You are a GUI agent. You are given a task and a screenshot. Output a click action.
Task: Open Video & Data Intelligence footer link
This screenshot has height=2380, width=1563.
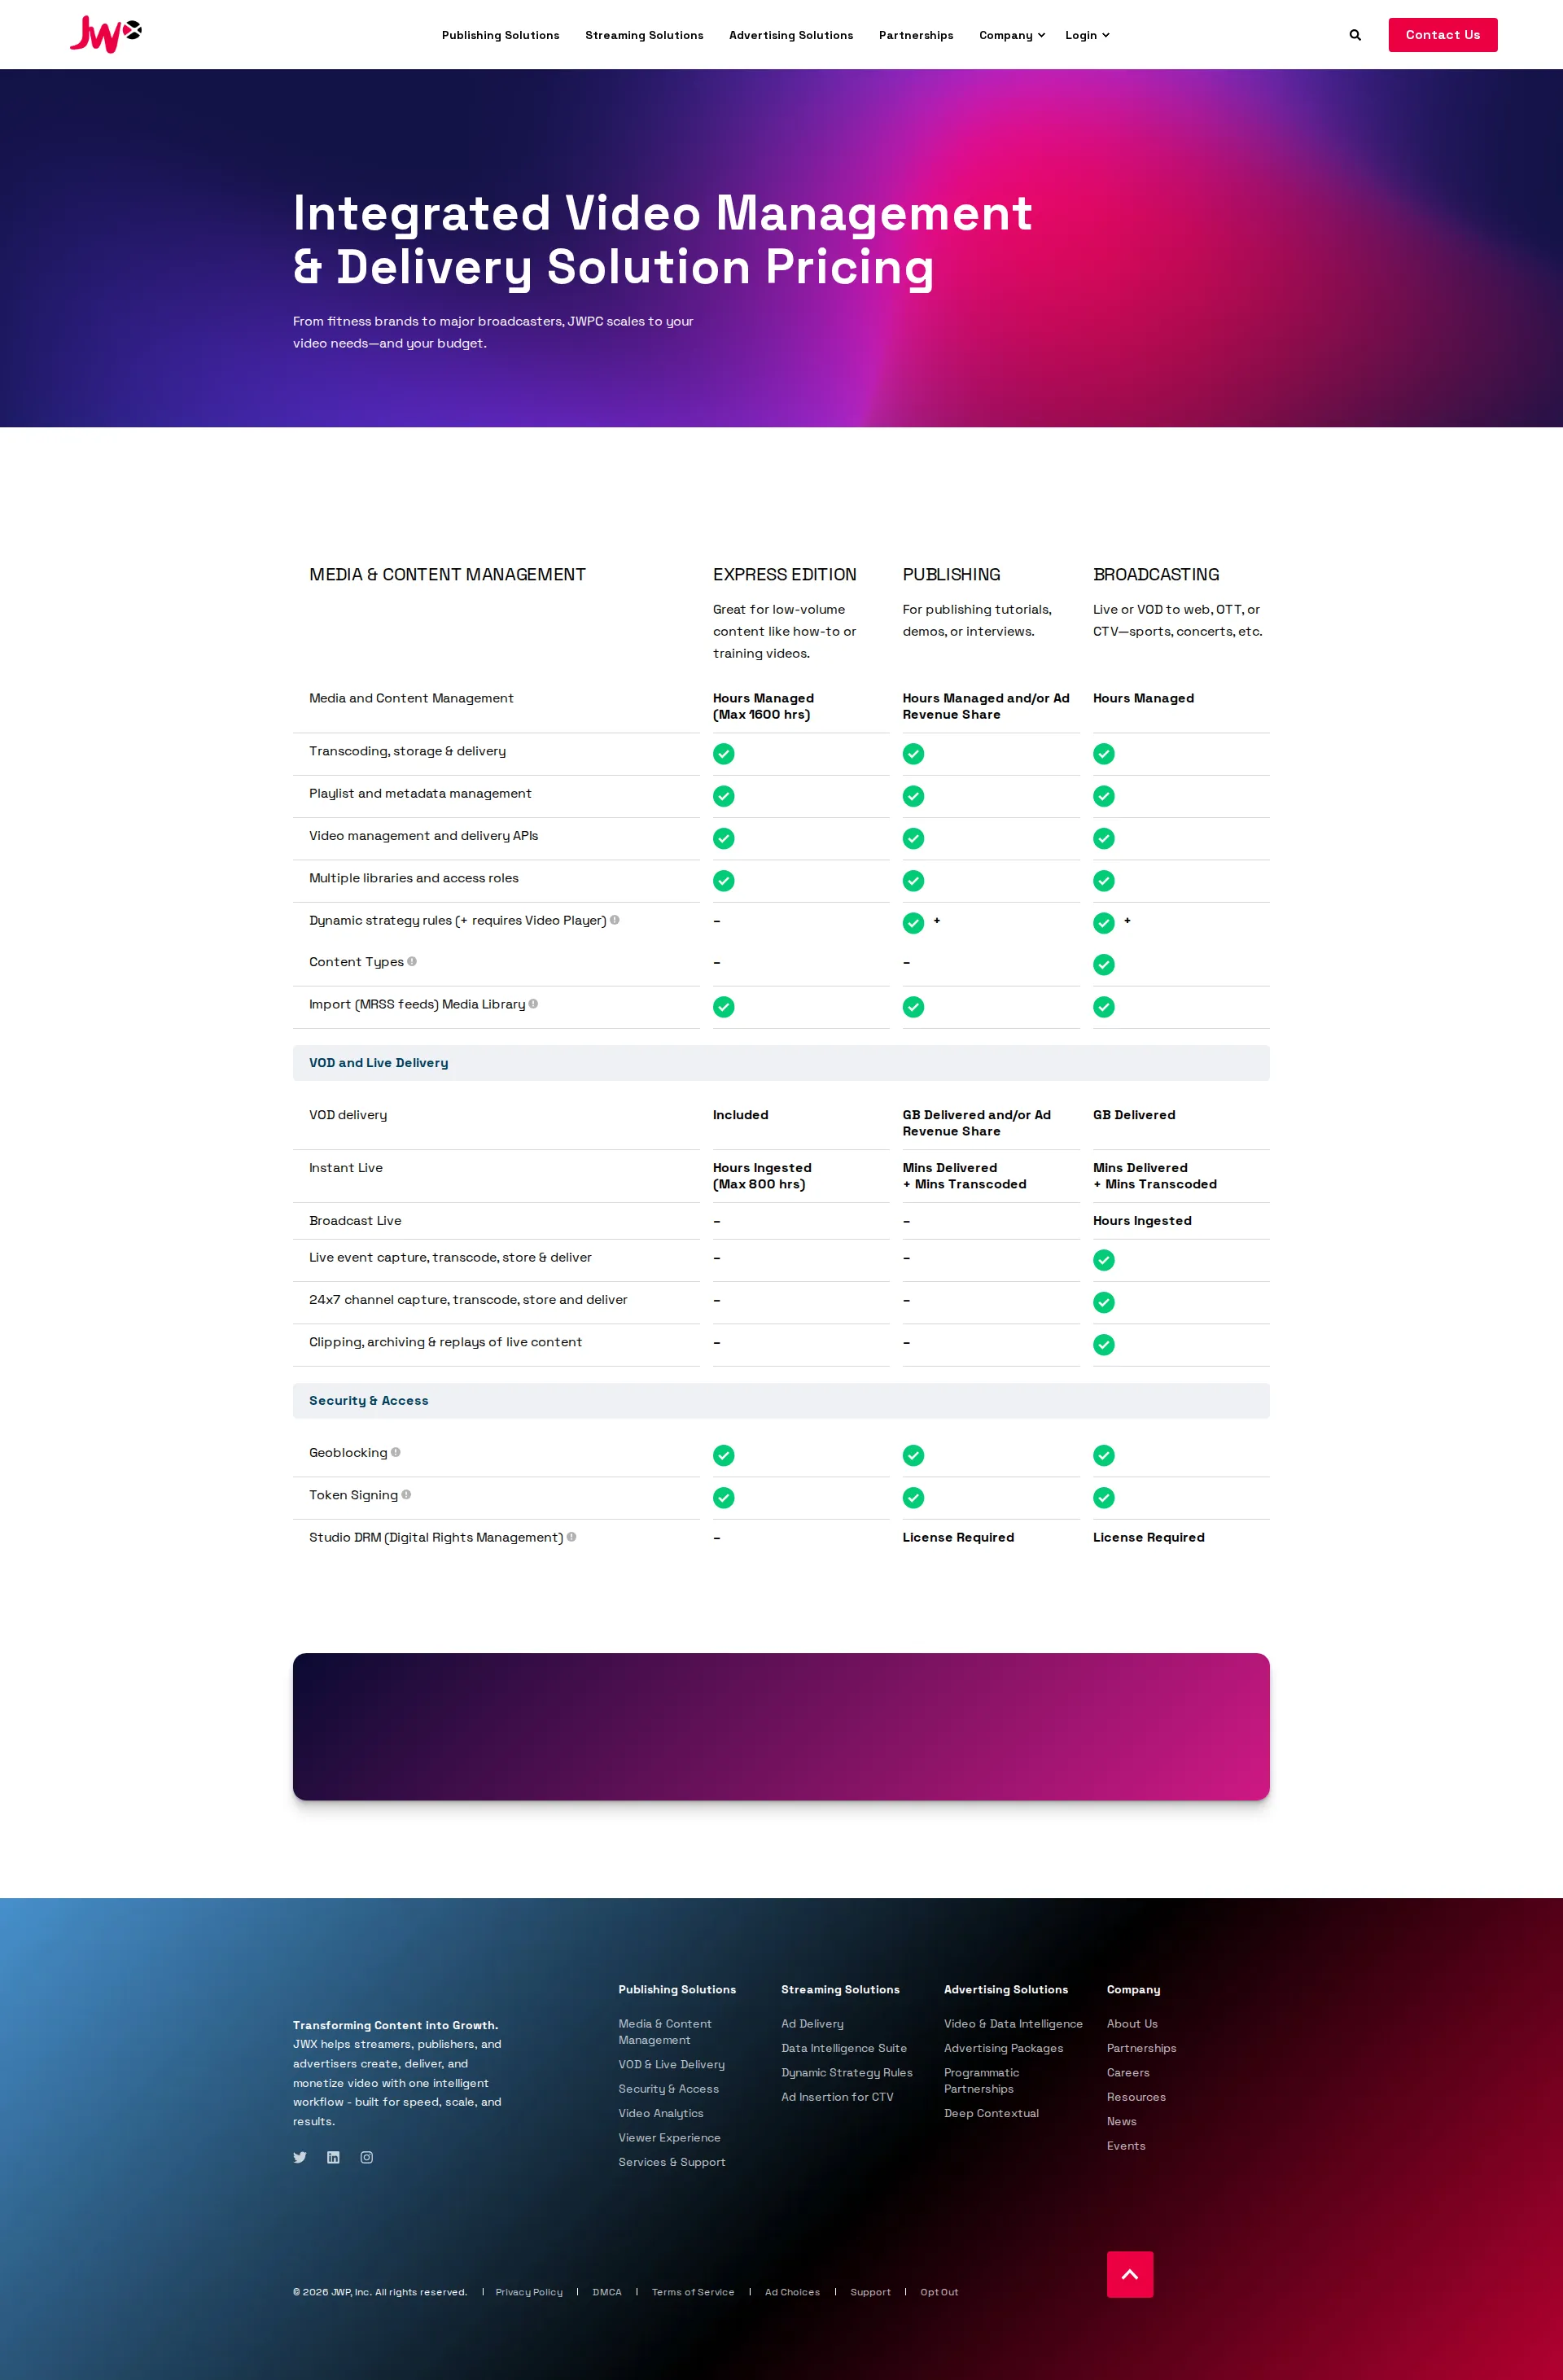click(1013, 2023)
